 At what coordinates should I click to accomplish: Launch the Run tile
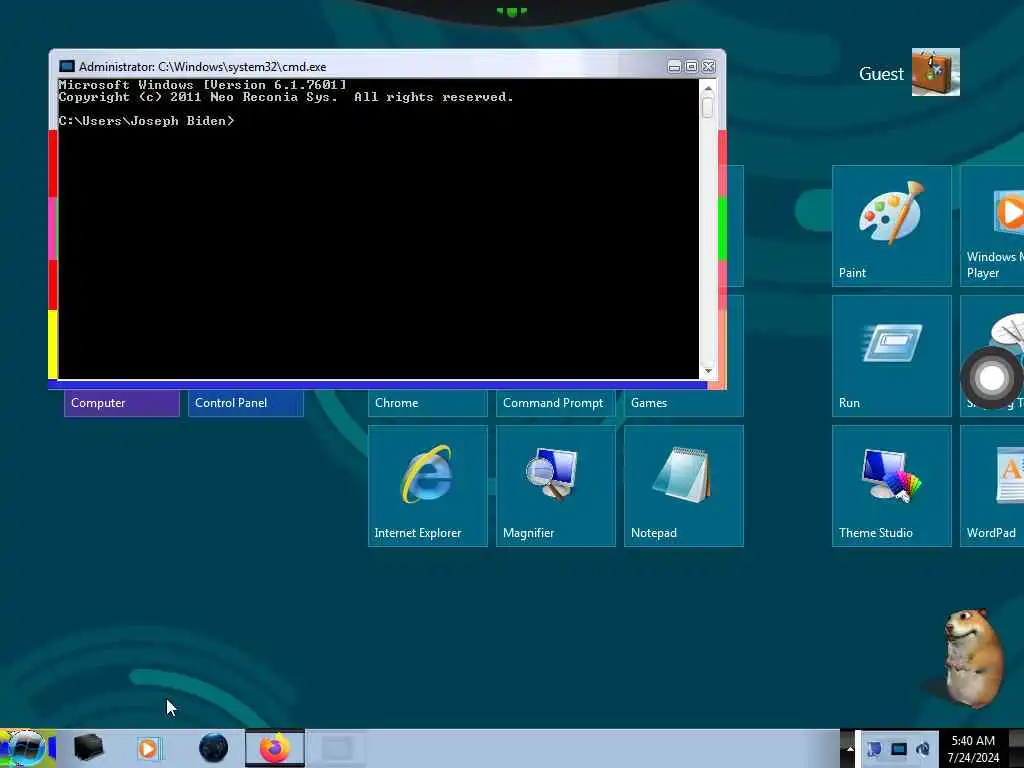[x=891, y=356]
